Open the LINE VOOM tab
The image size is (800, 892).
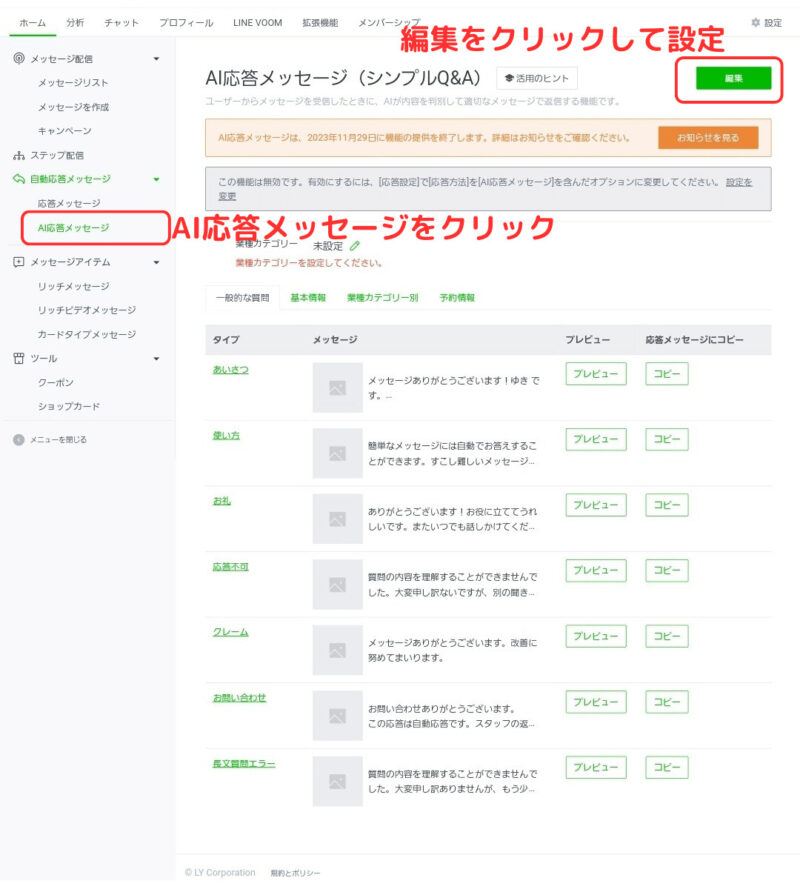pyautogui.click(x=257, y=23)
